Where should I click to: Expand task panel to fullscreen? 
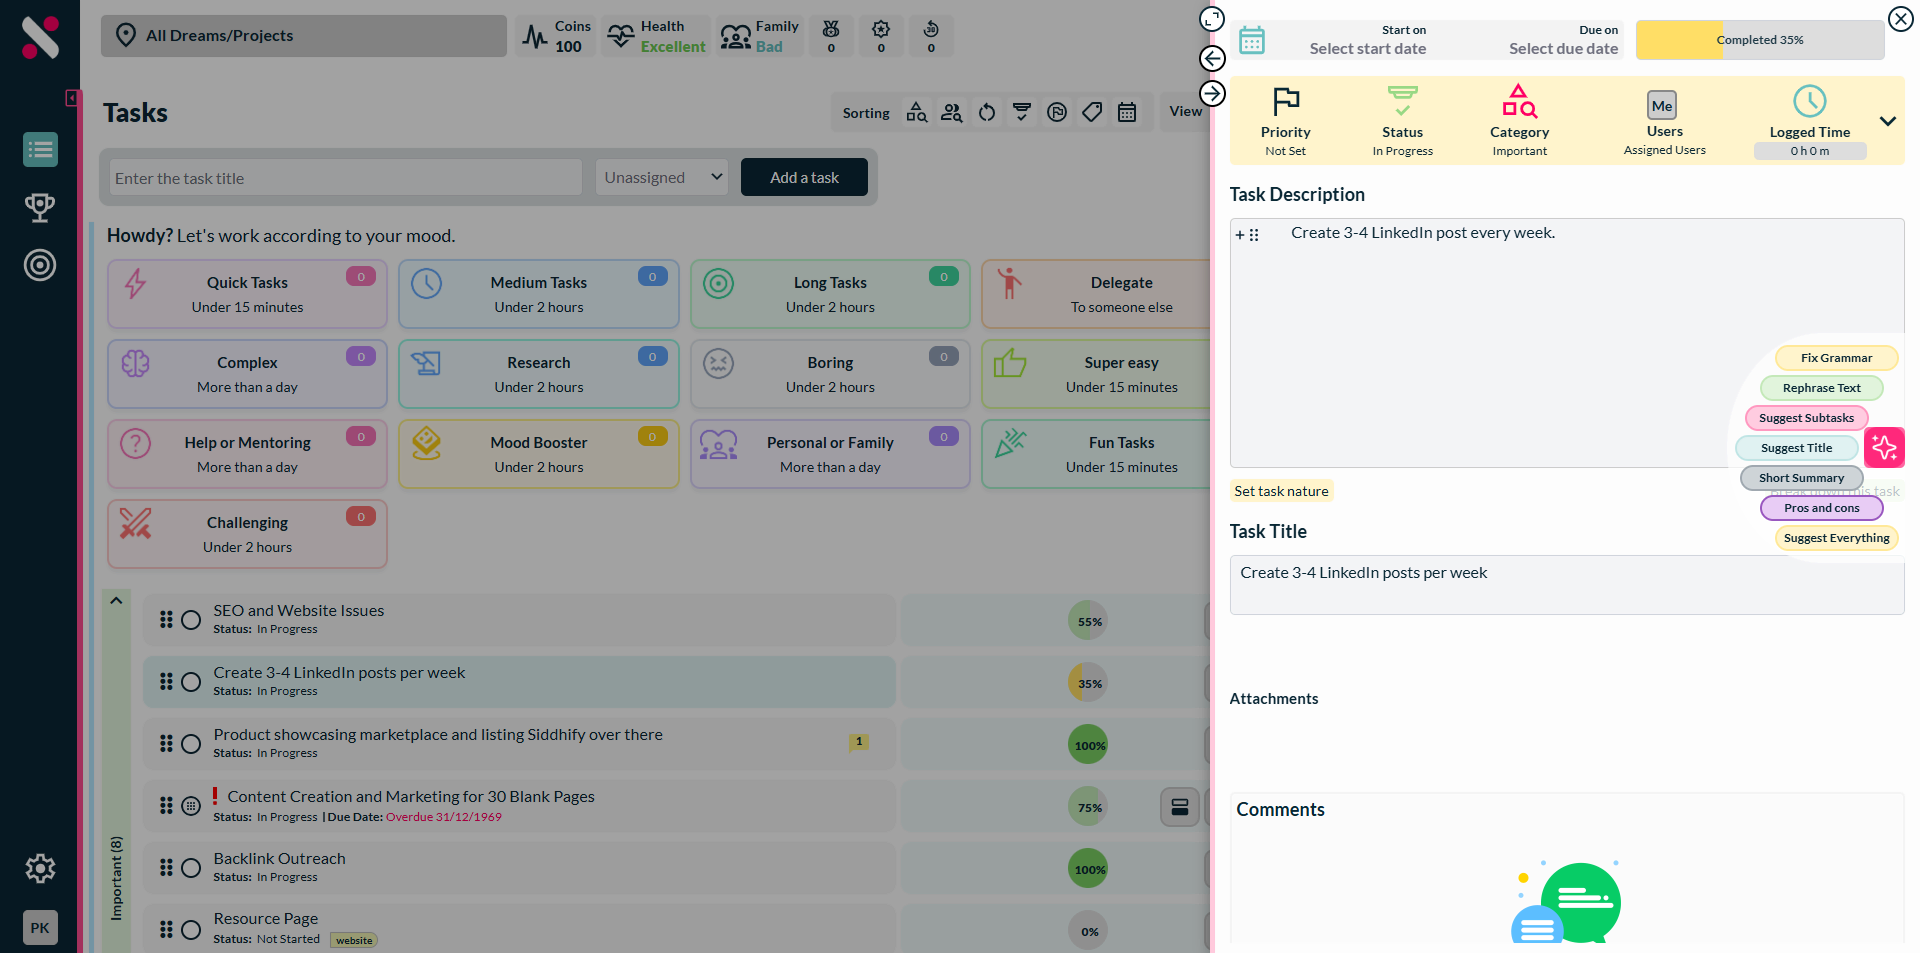pos(1212,19)
